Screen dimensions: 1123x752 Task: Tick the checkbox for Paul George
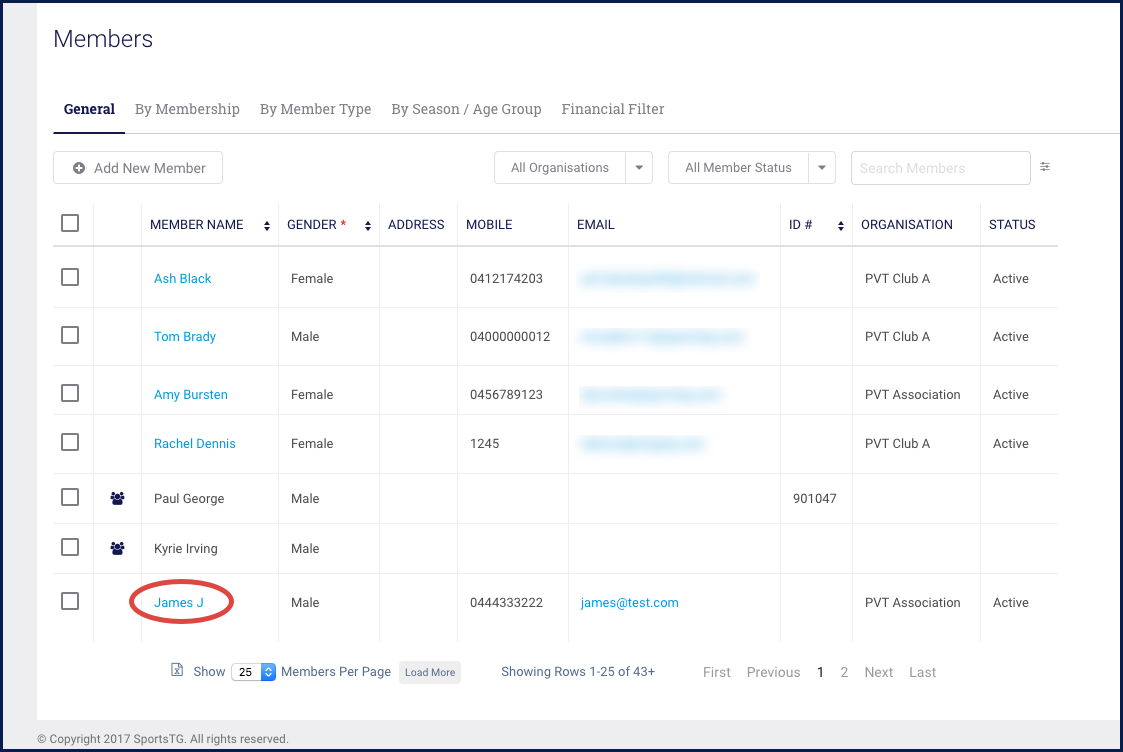70,497
